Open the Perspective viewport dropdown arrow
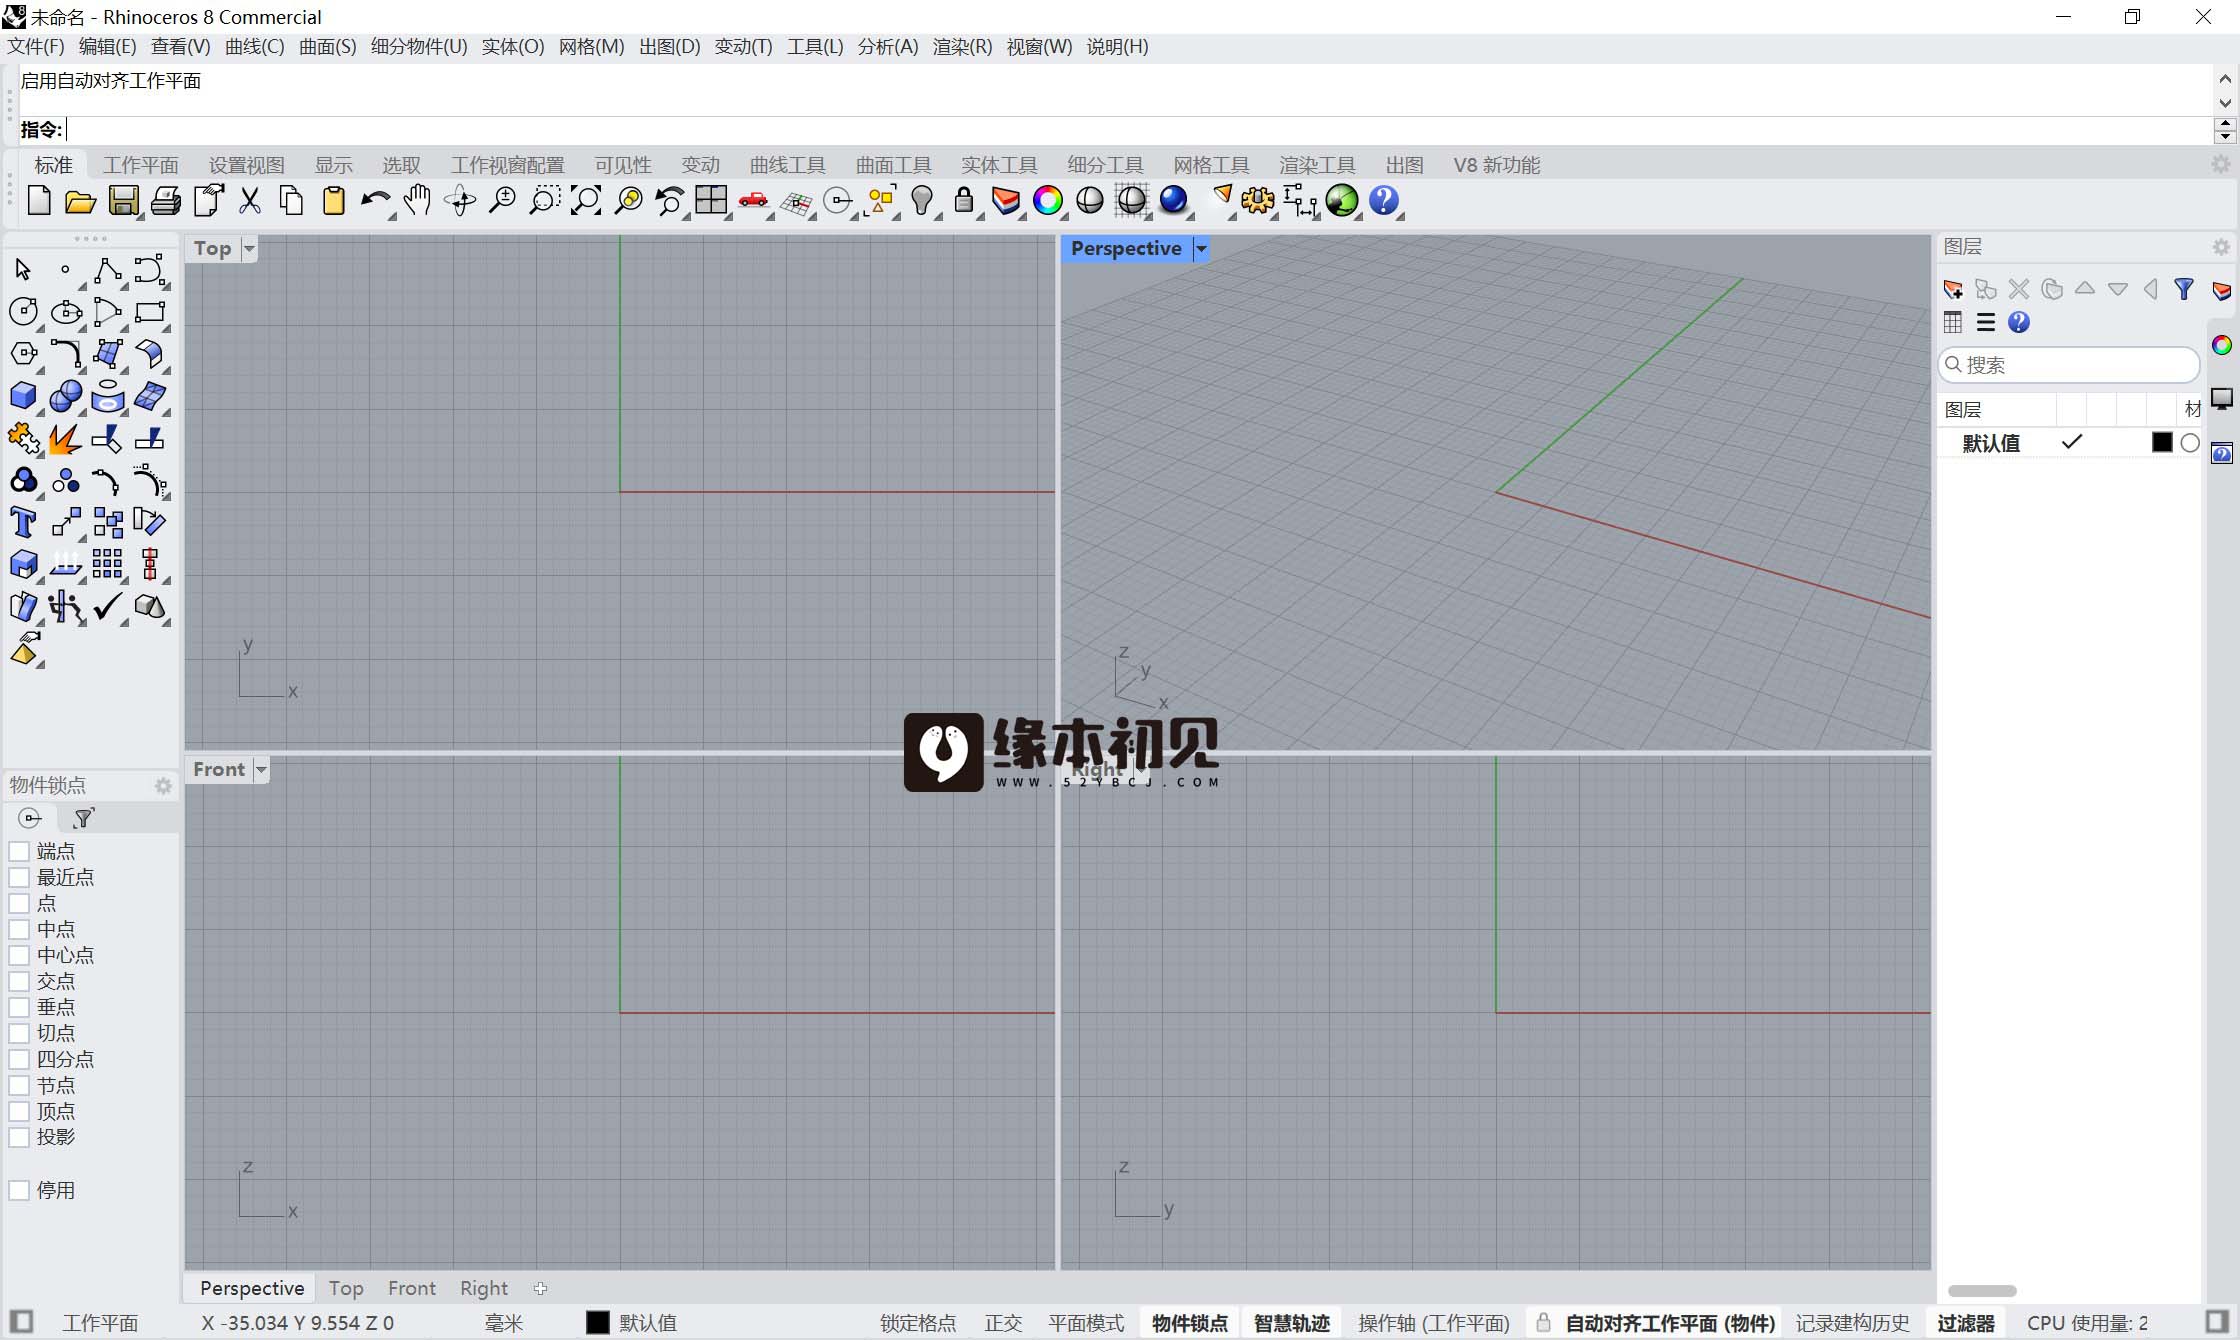Viewport: 2240px width, 1340px height. coord(1201,249)
